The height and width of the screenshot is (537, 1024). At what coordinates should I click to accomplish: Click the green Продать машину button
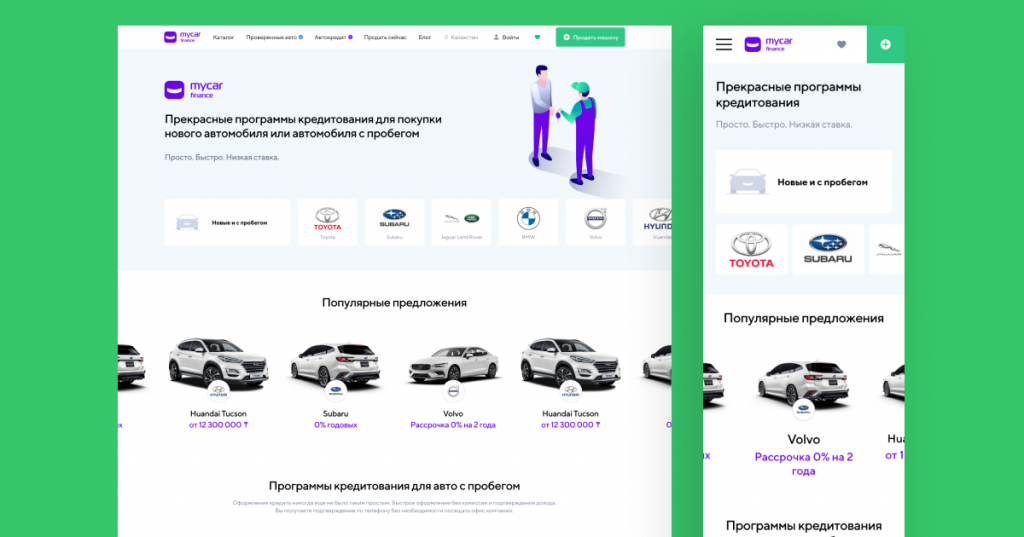point(590,37)
